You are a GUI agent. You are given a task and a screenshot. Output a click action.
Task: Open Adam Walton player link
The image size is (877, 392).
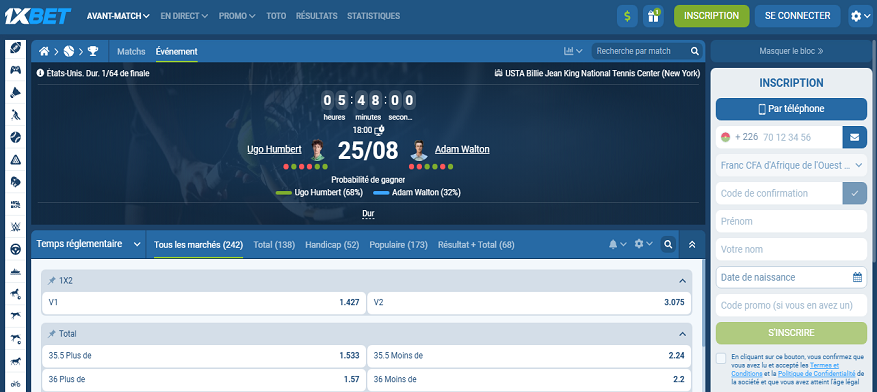coord(462,149)
